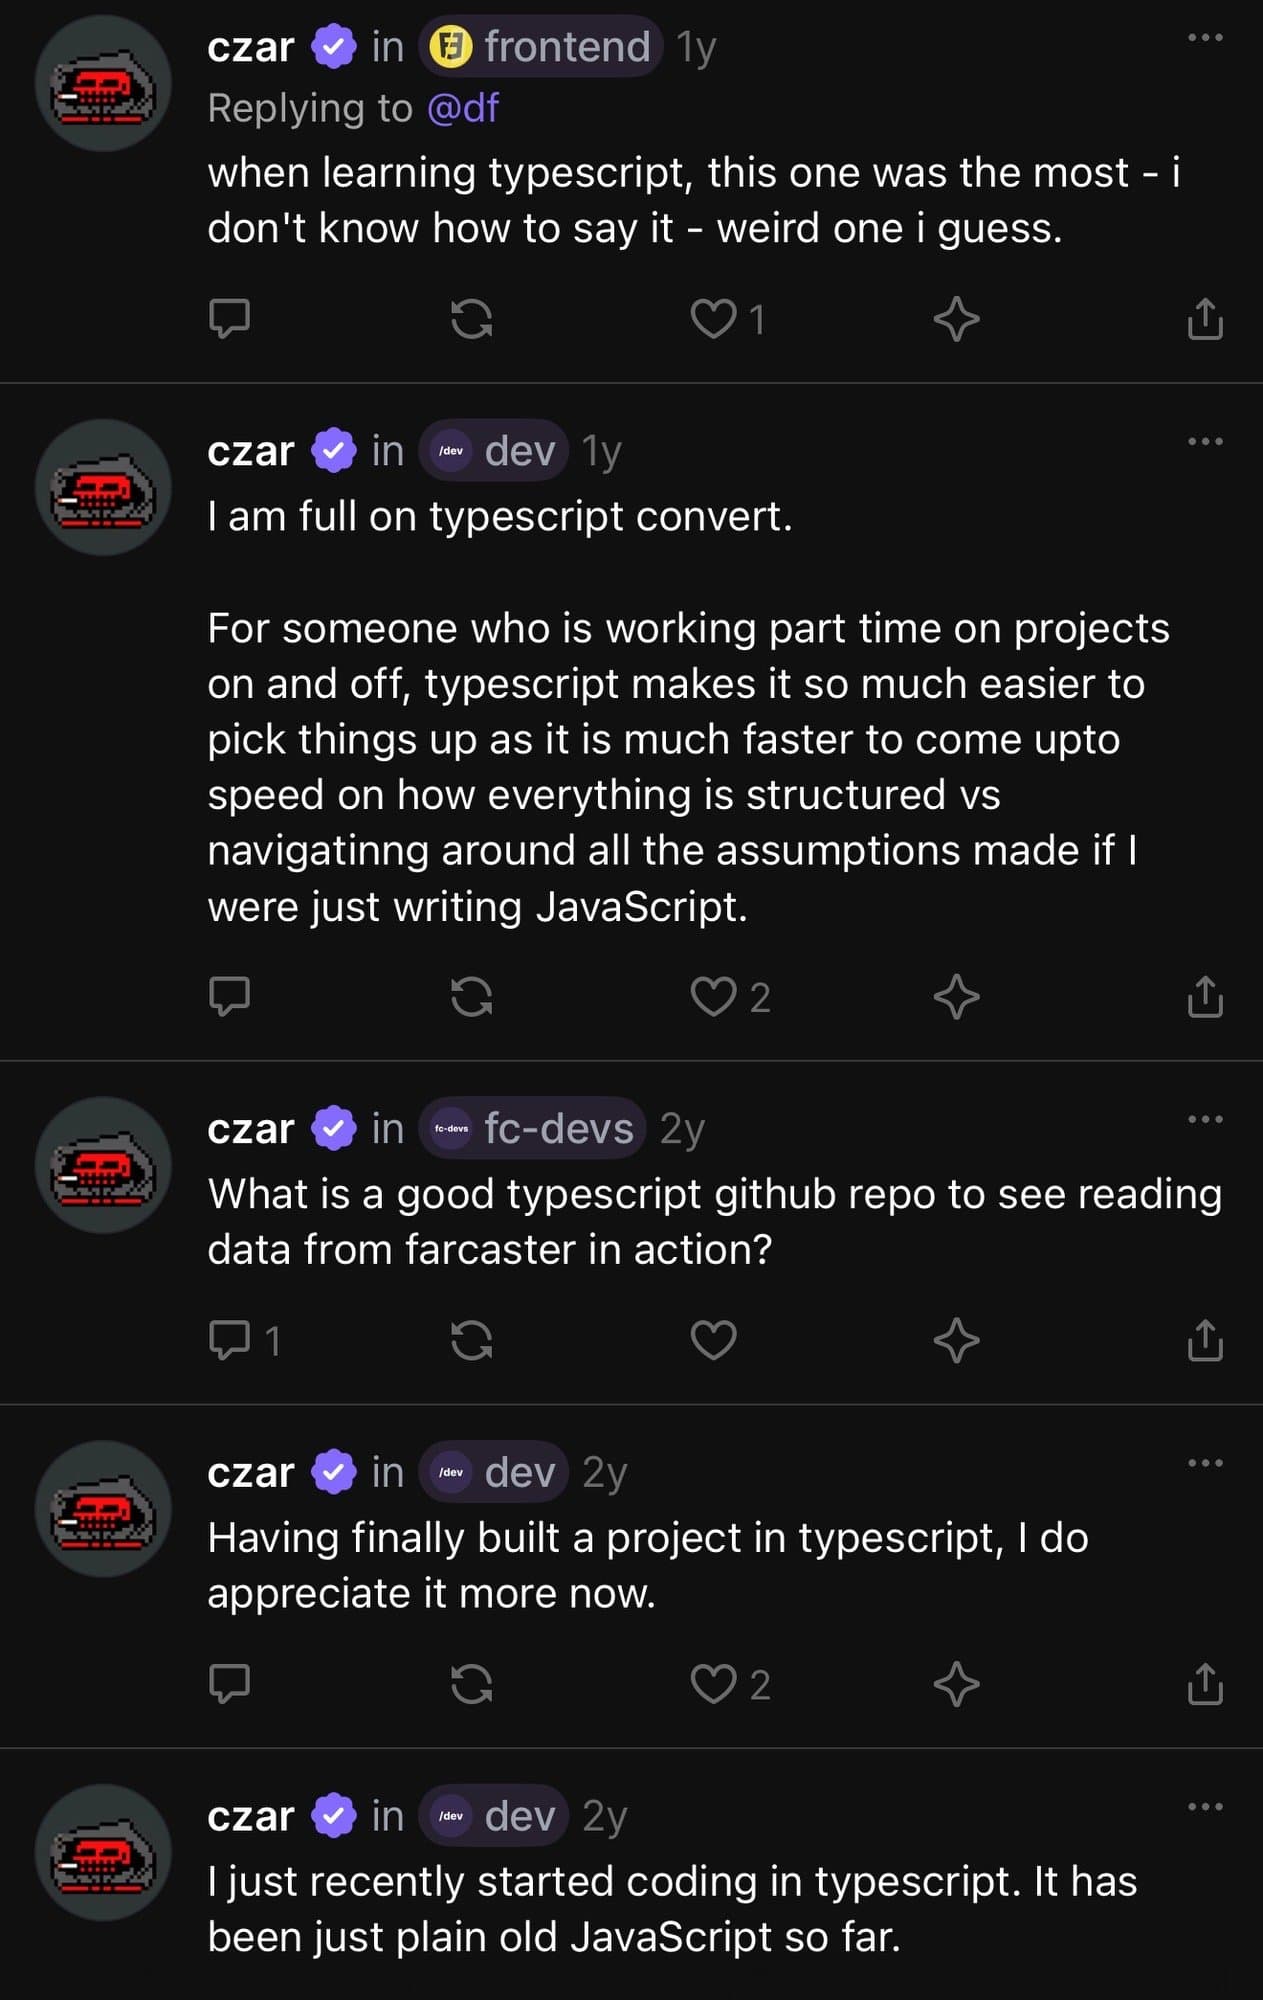Click czar's avatar on the top cast
Image resolution: width=1263 pixels, height=2000 pixels.
coord(103,85)
